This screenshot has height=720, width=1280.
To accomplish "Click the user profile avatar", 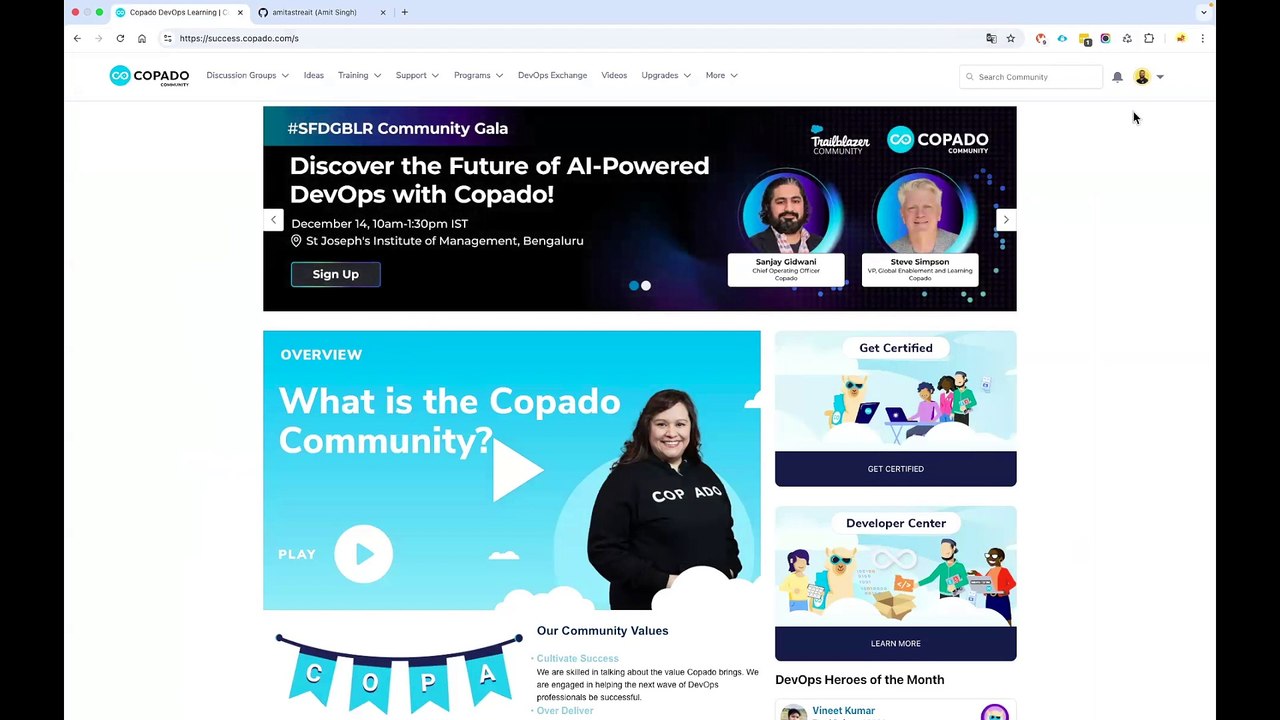I will tap(1142, 77).
